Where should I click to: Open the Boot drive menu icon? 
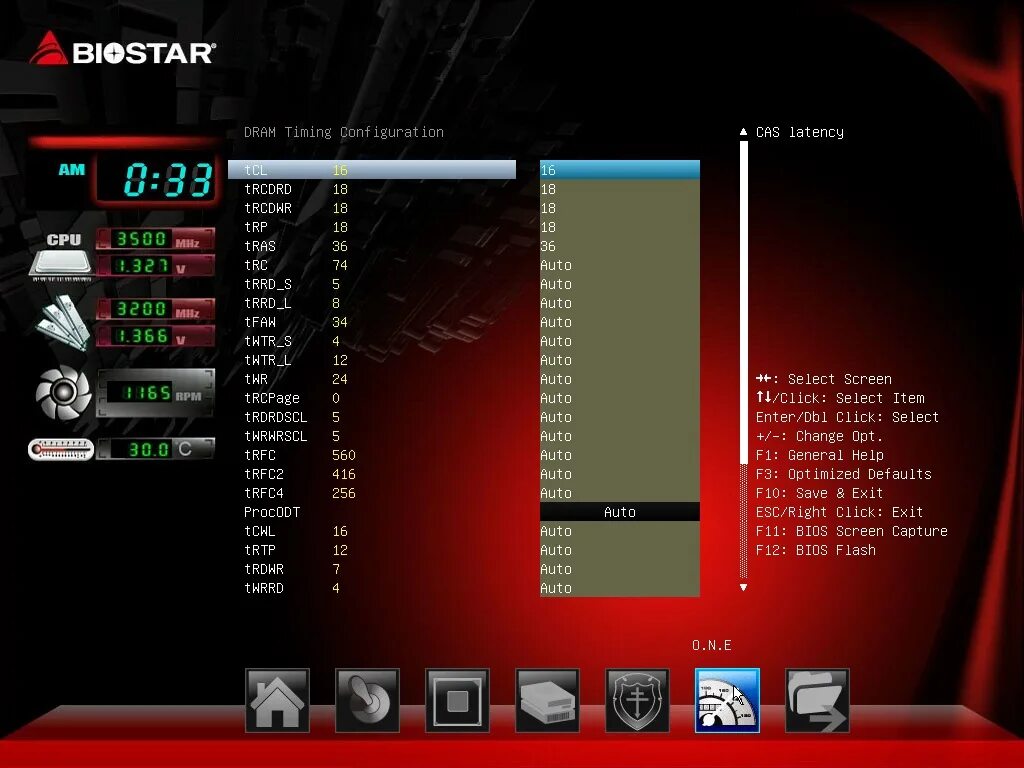547,701
